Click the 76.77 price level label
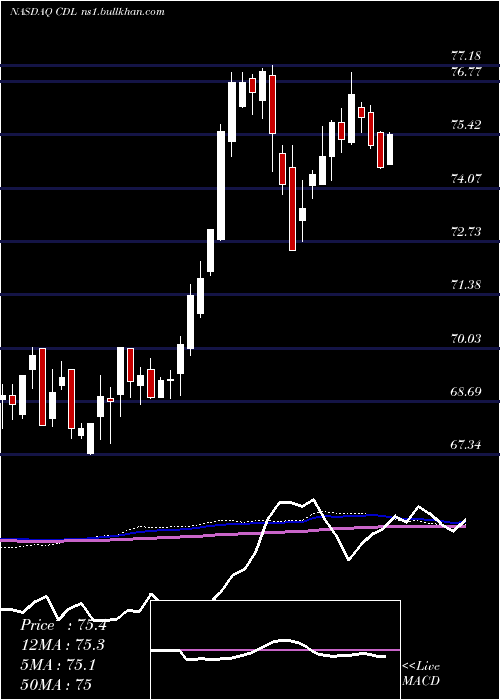The image size is (500, 700). 466,71
